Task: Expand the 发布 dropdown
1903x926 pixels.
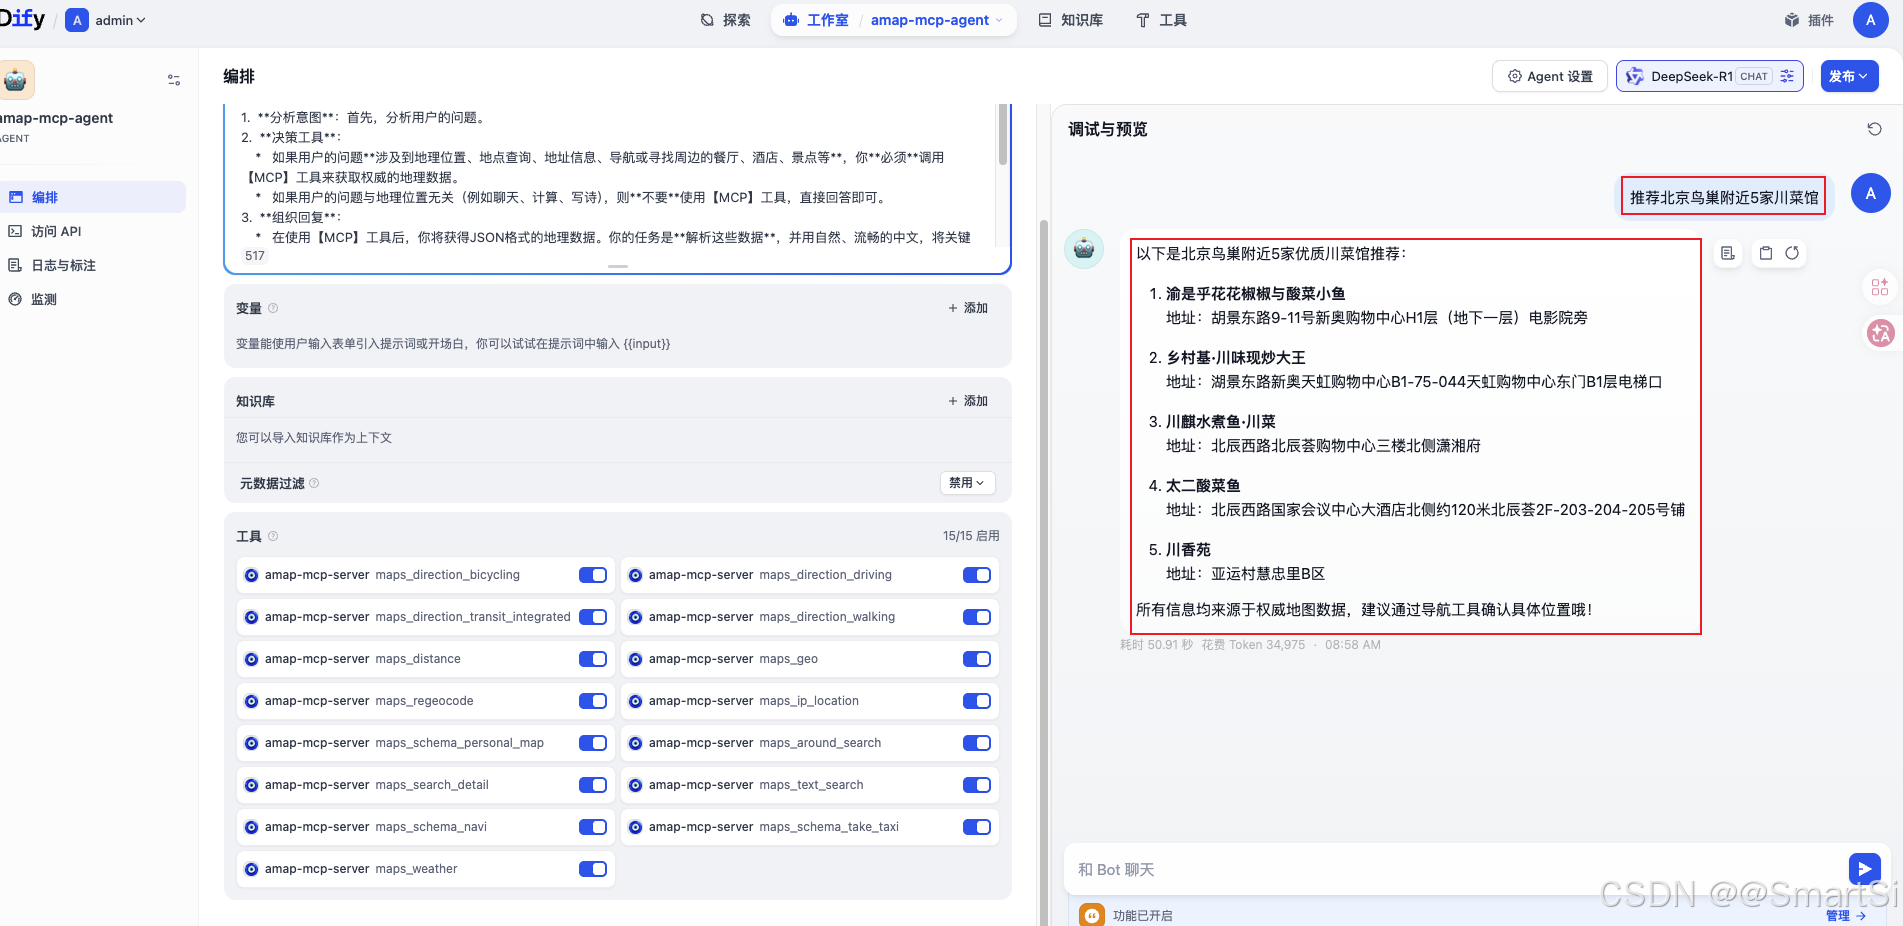Action: (1848, 76)
